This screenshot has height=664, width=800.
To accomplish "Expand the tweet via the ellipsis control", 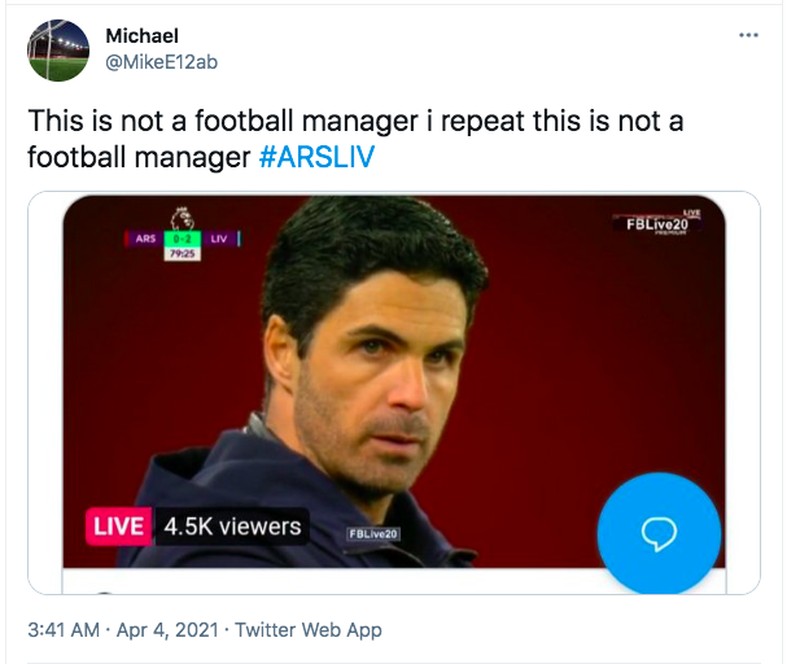I will (751, 33).
